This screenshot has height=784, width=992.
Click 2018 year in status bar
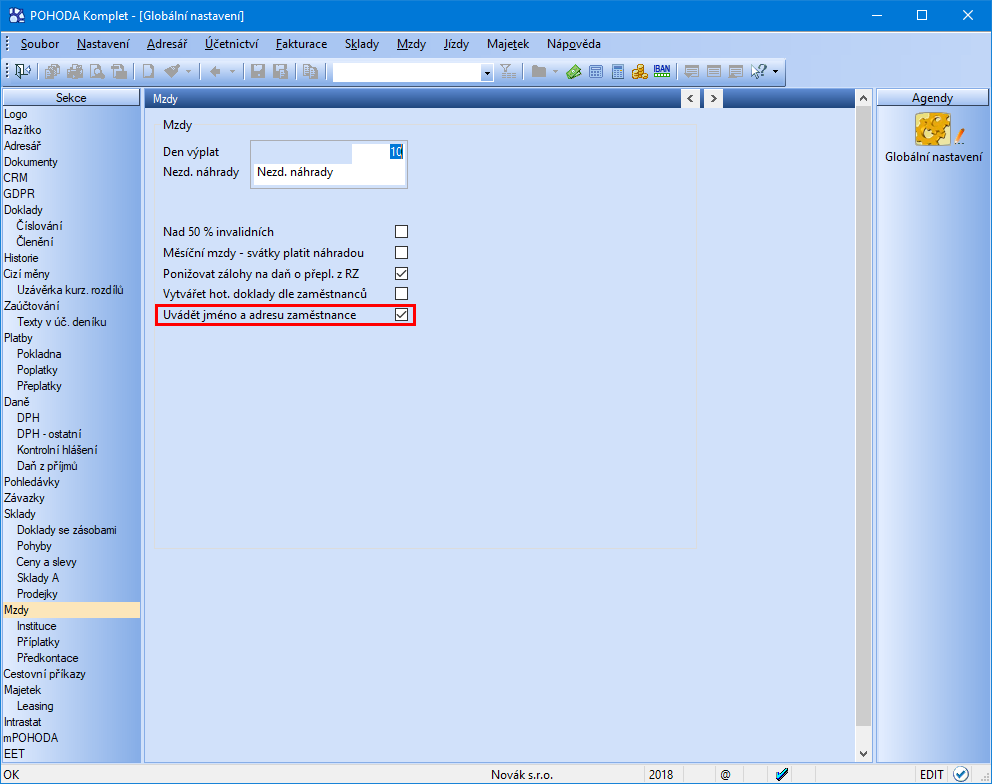pyautogui.click(x=660, y=775)
